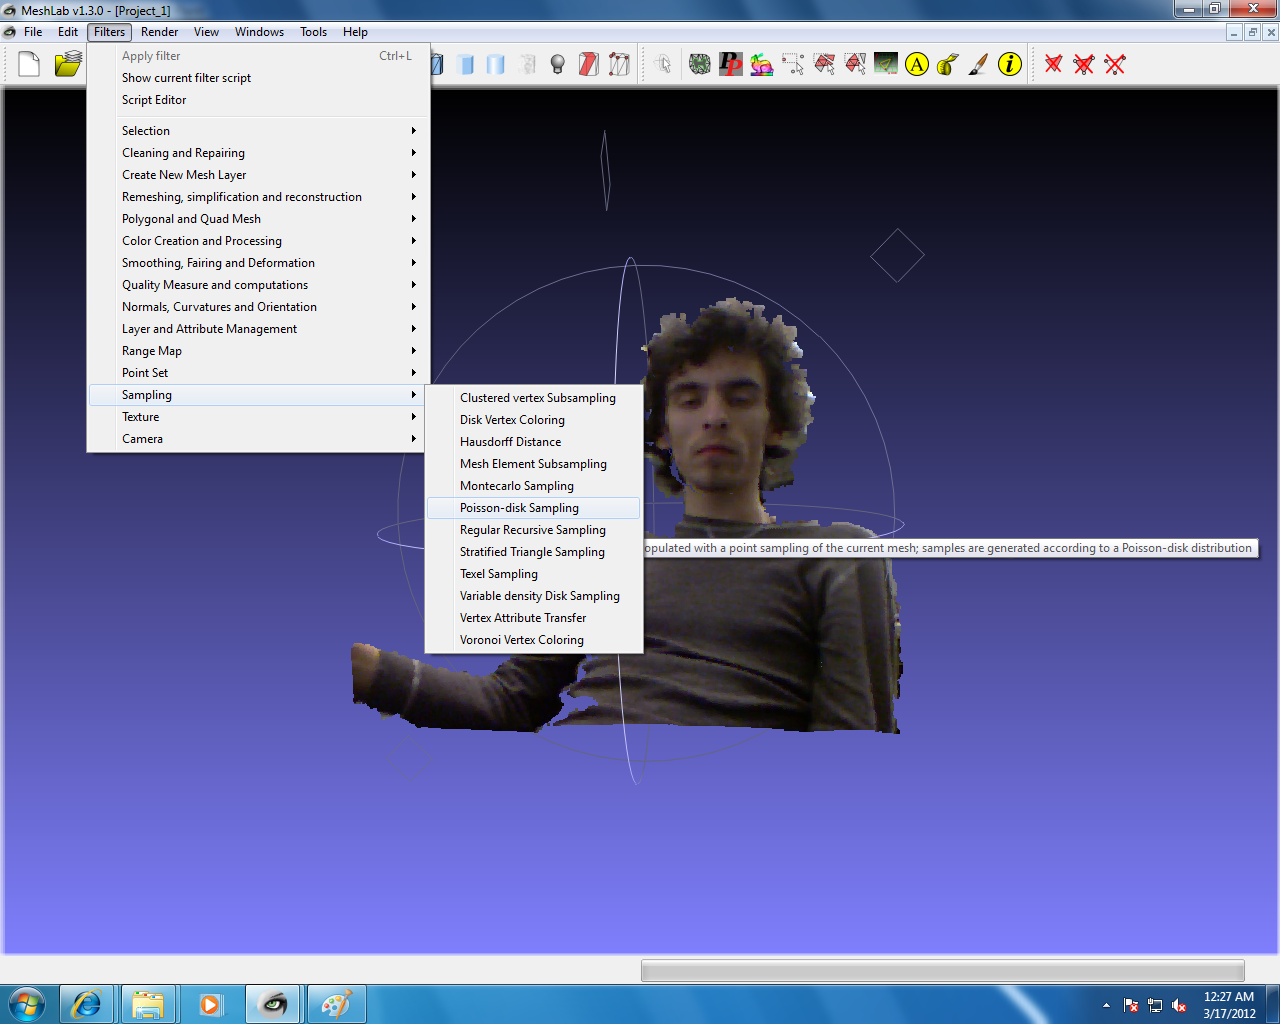
Task: Click the PP pick points tool
Action: point(731,65)
